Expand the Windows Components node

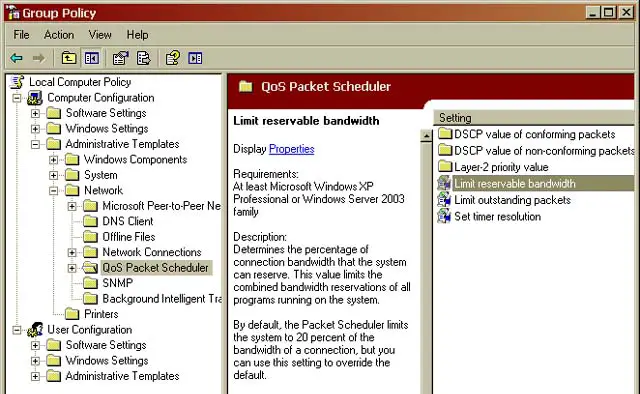point(53,160)
